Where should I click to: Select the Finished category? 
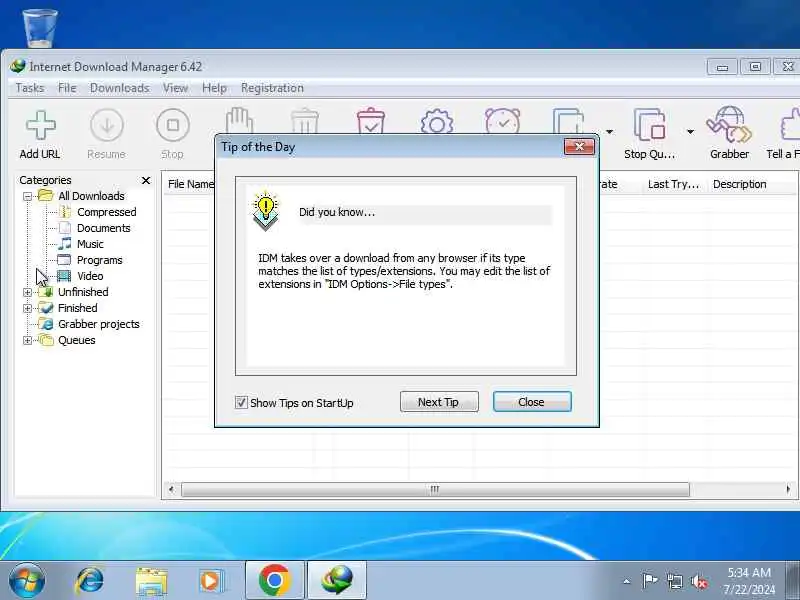tap(77, 308)
